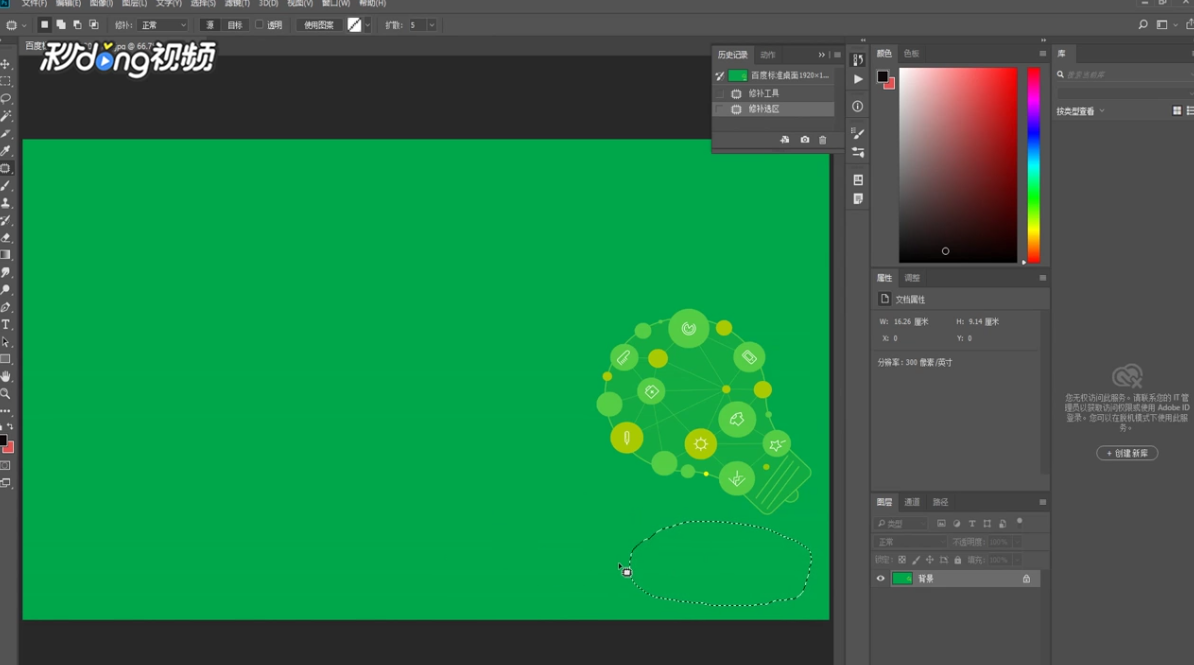Select the Brush tool
Image resolution: width=1194 pixels, height=665 pixels.
point(6,186)
